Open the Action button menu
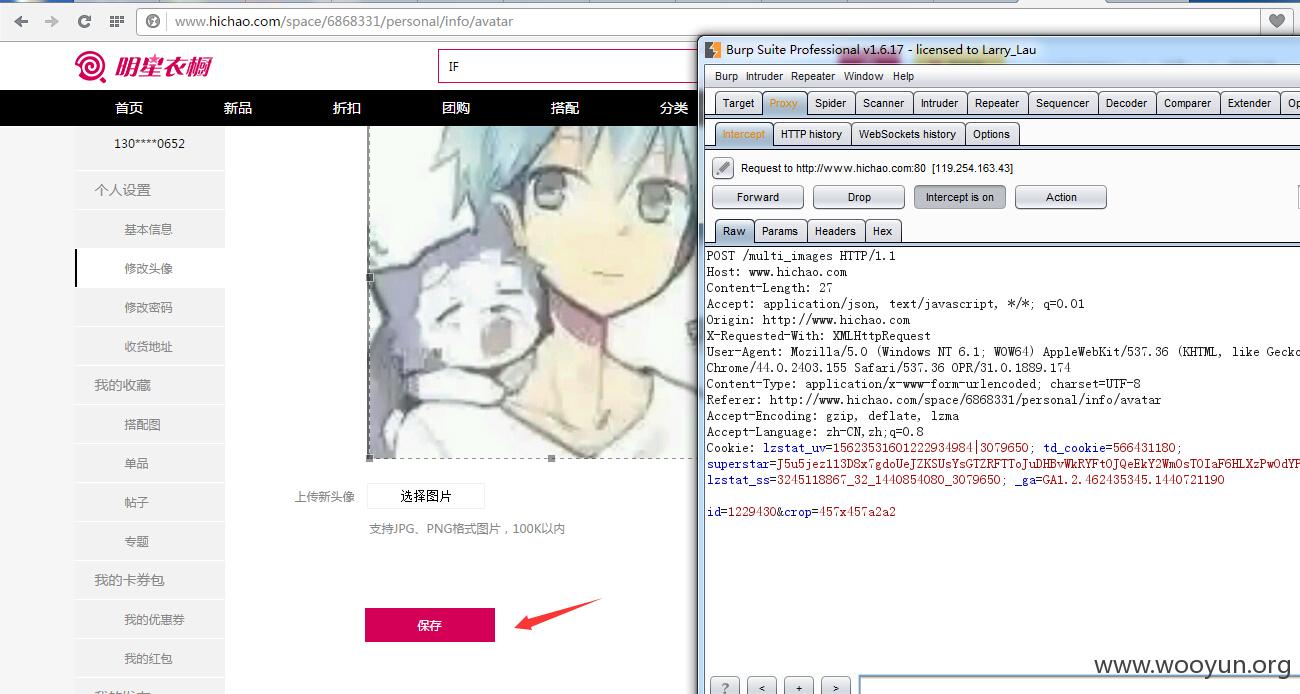Viewport: 1300px width, 694px height. pyautogui.click(x=1061, y=197)
